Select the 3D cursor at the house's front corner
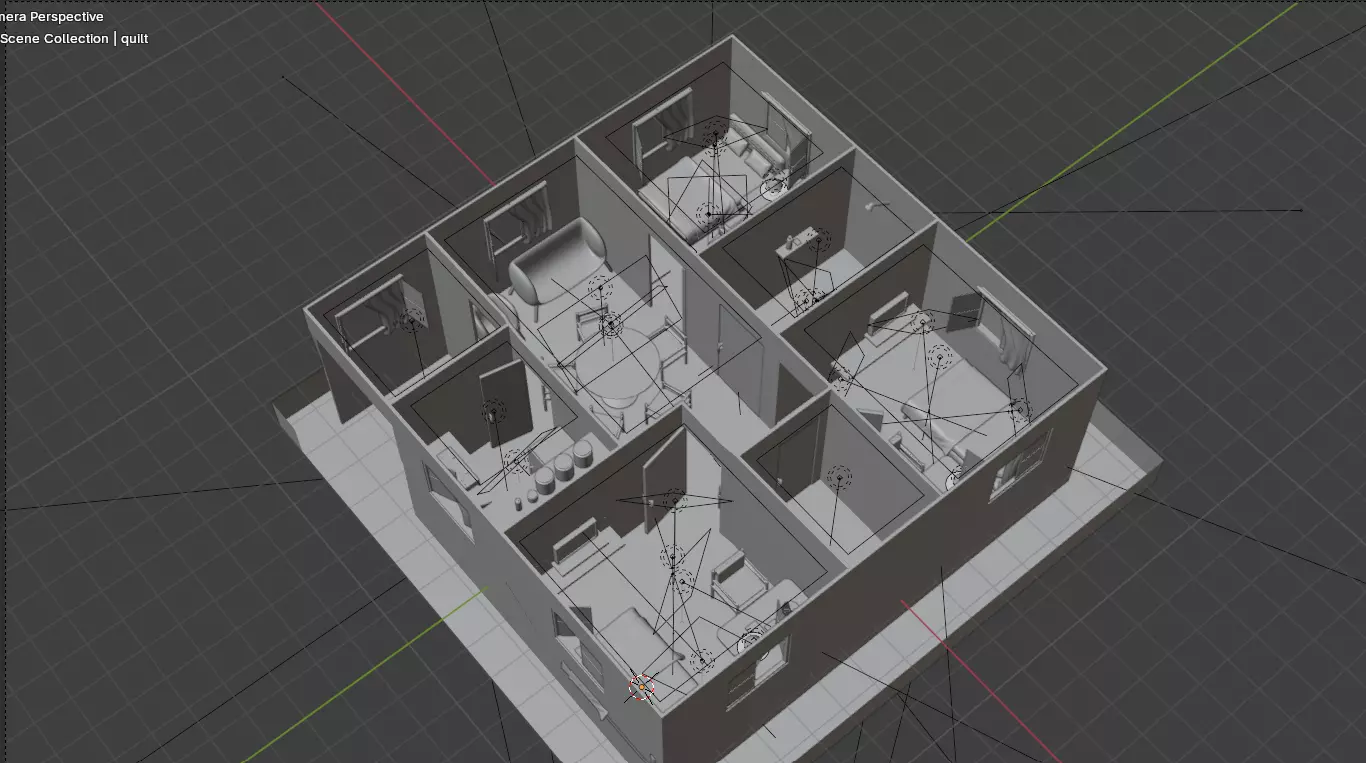Screen dimensions: 1366x763 click(x=641, y=688)
